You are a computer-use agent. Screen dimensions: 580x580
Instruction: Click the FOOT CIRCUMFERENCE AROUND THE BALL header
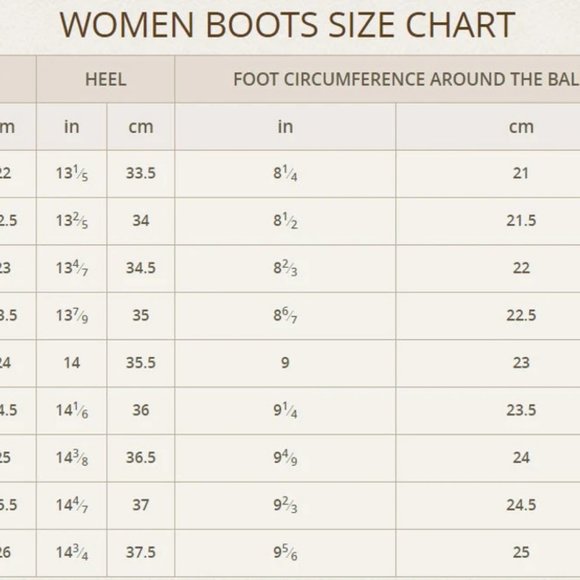point(377,79)
